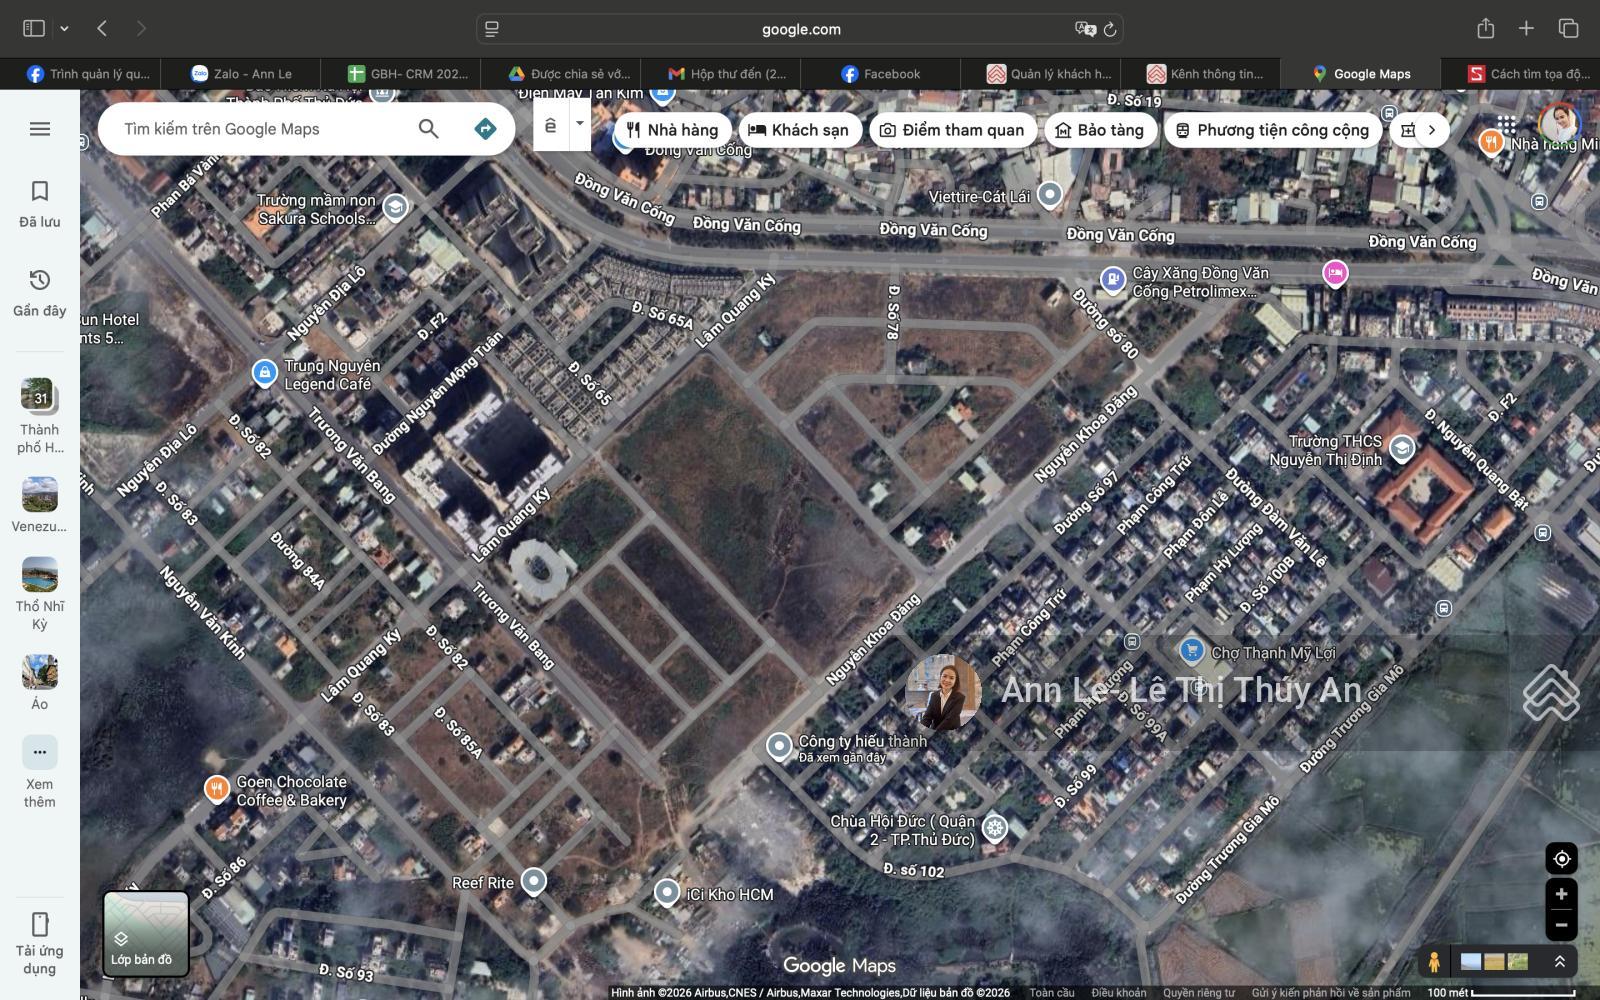Click the search magnifier icon
The height and width of the screenshot is (1000, 1600).
428,129
